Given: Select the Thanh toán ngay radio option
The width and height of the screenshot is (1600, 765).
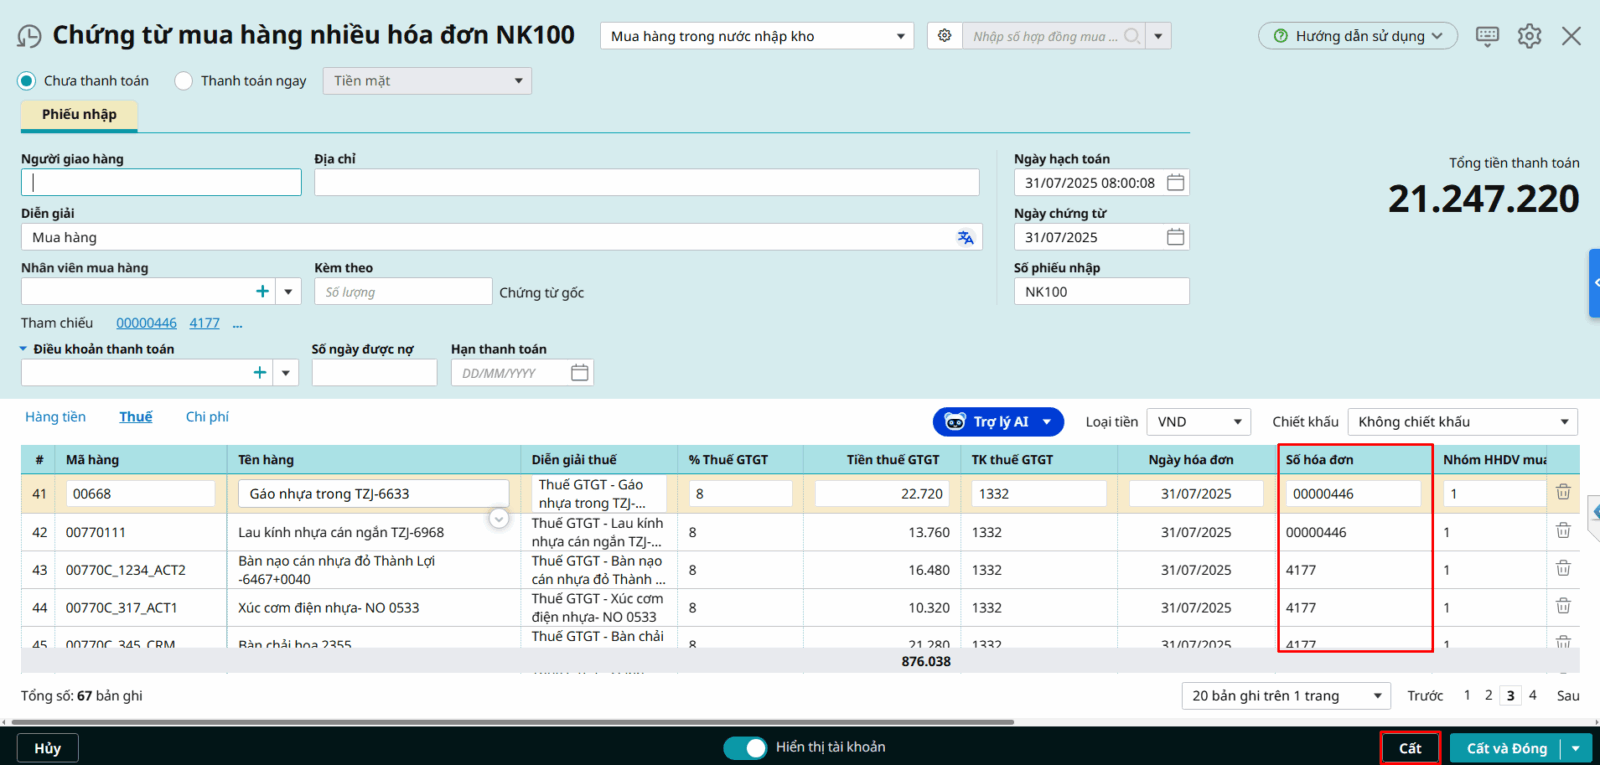Looking at the screenshot, I should (x=184, y=81).
